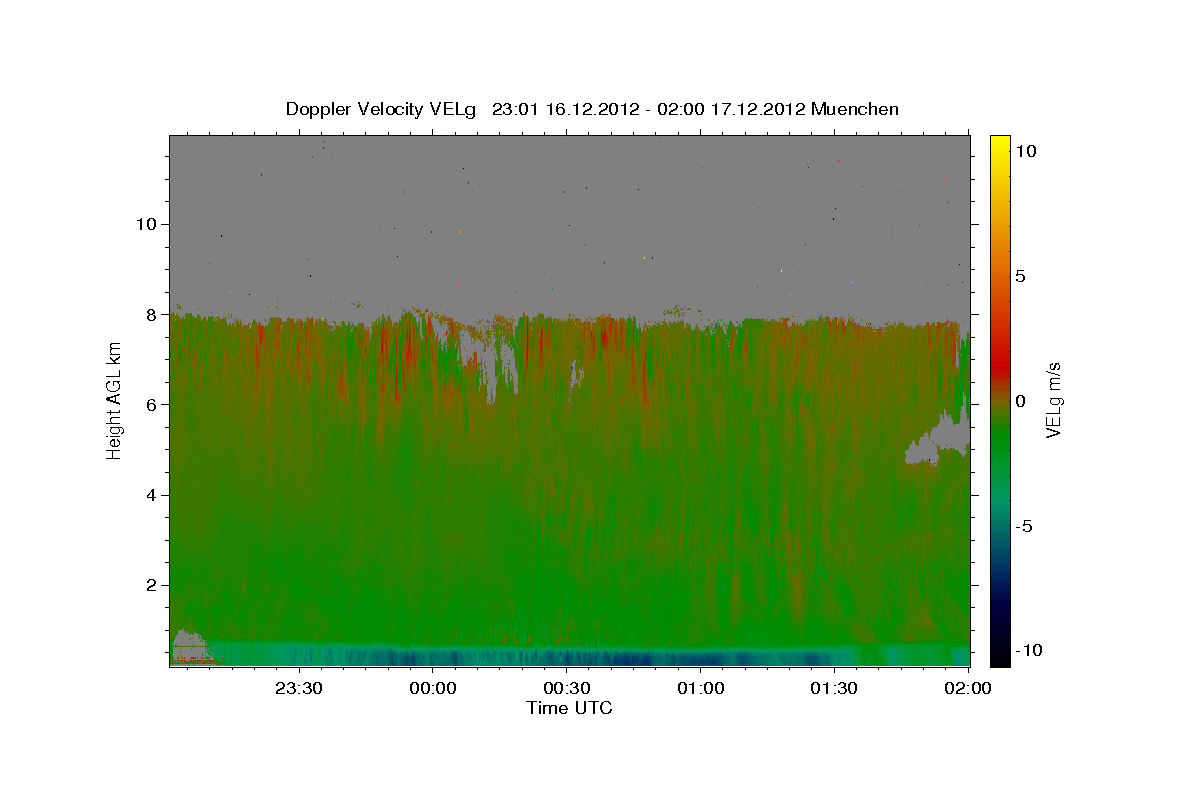Click the 01:00 time tick label
This screenshot has height=800, width=1200.
(700, 688)
